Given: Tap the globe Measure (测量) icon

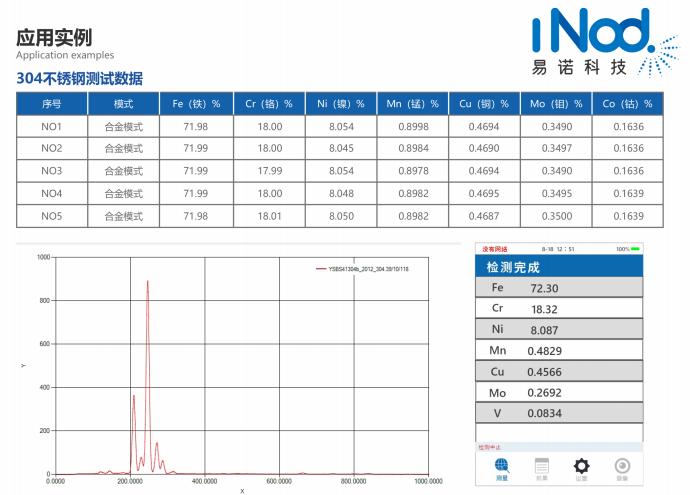Looking at the screenshot, I should 502,466.
